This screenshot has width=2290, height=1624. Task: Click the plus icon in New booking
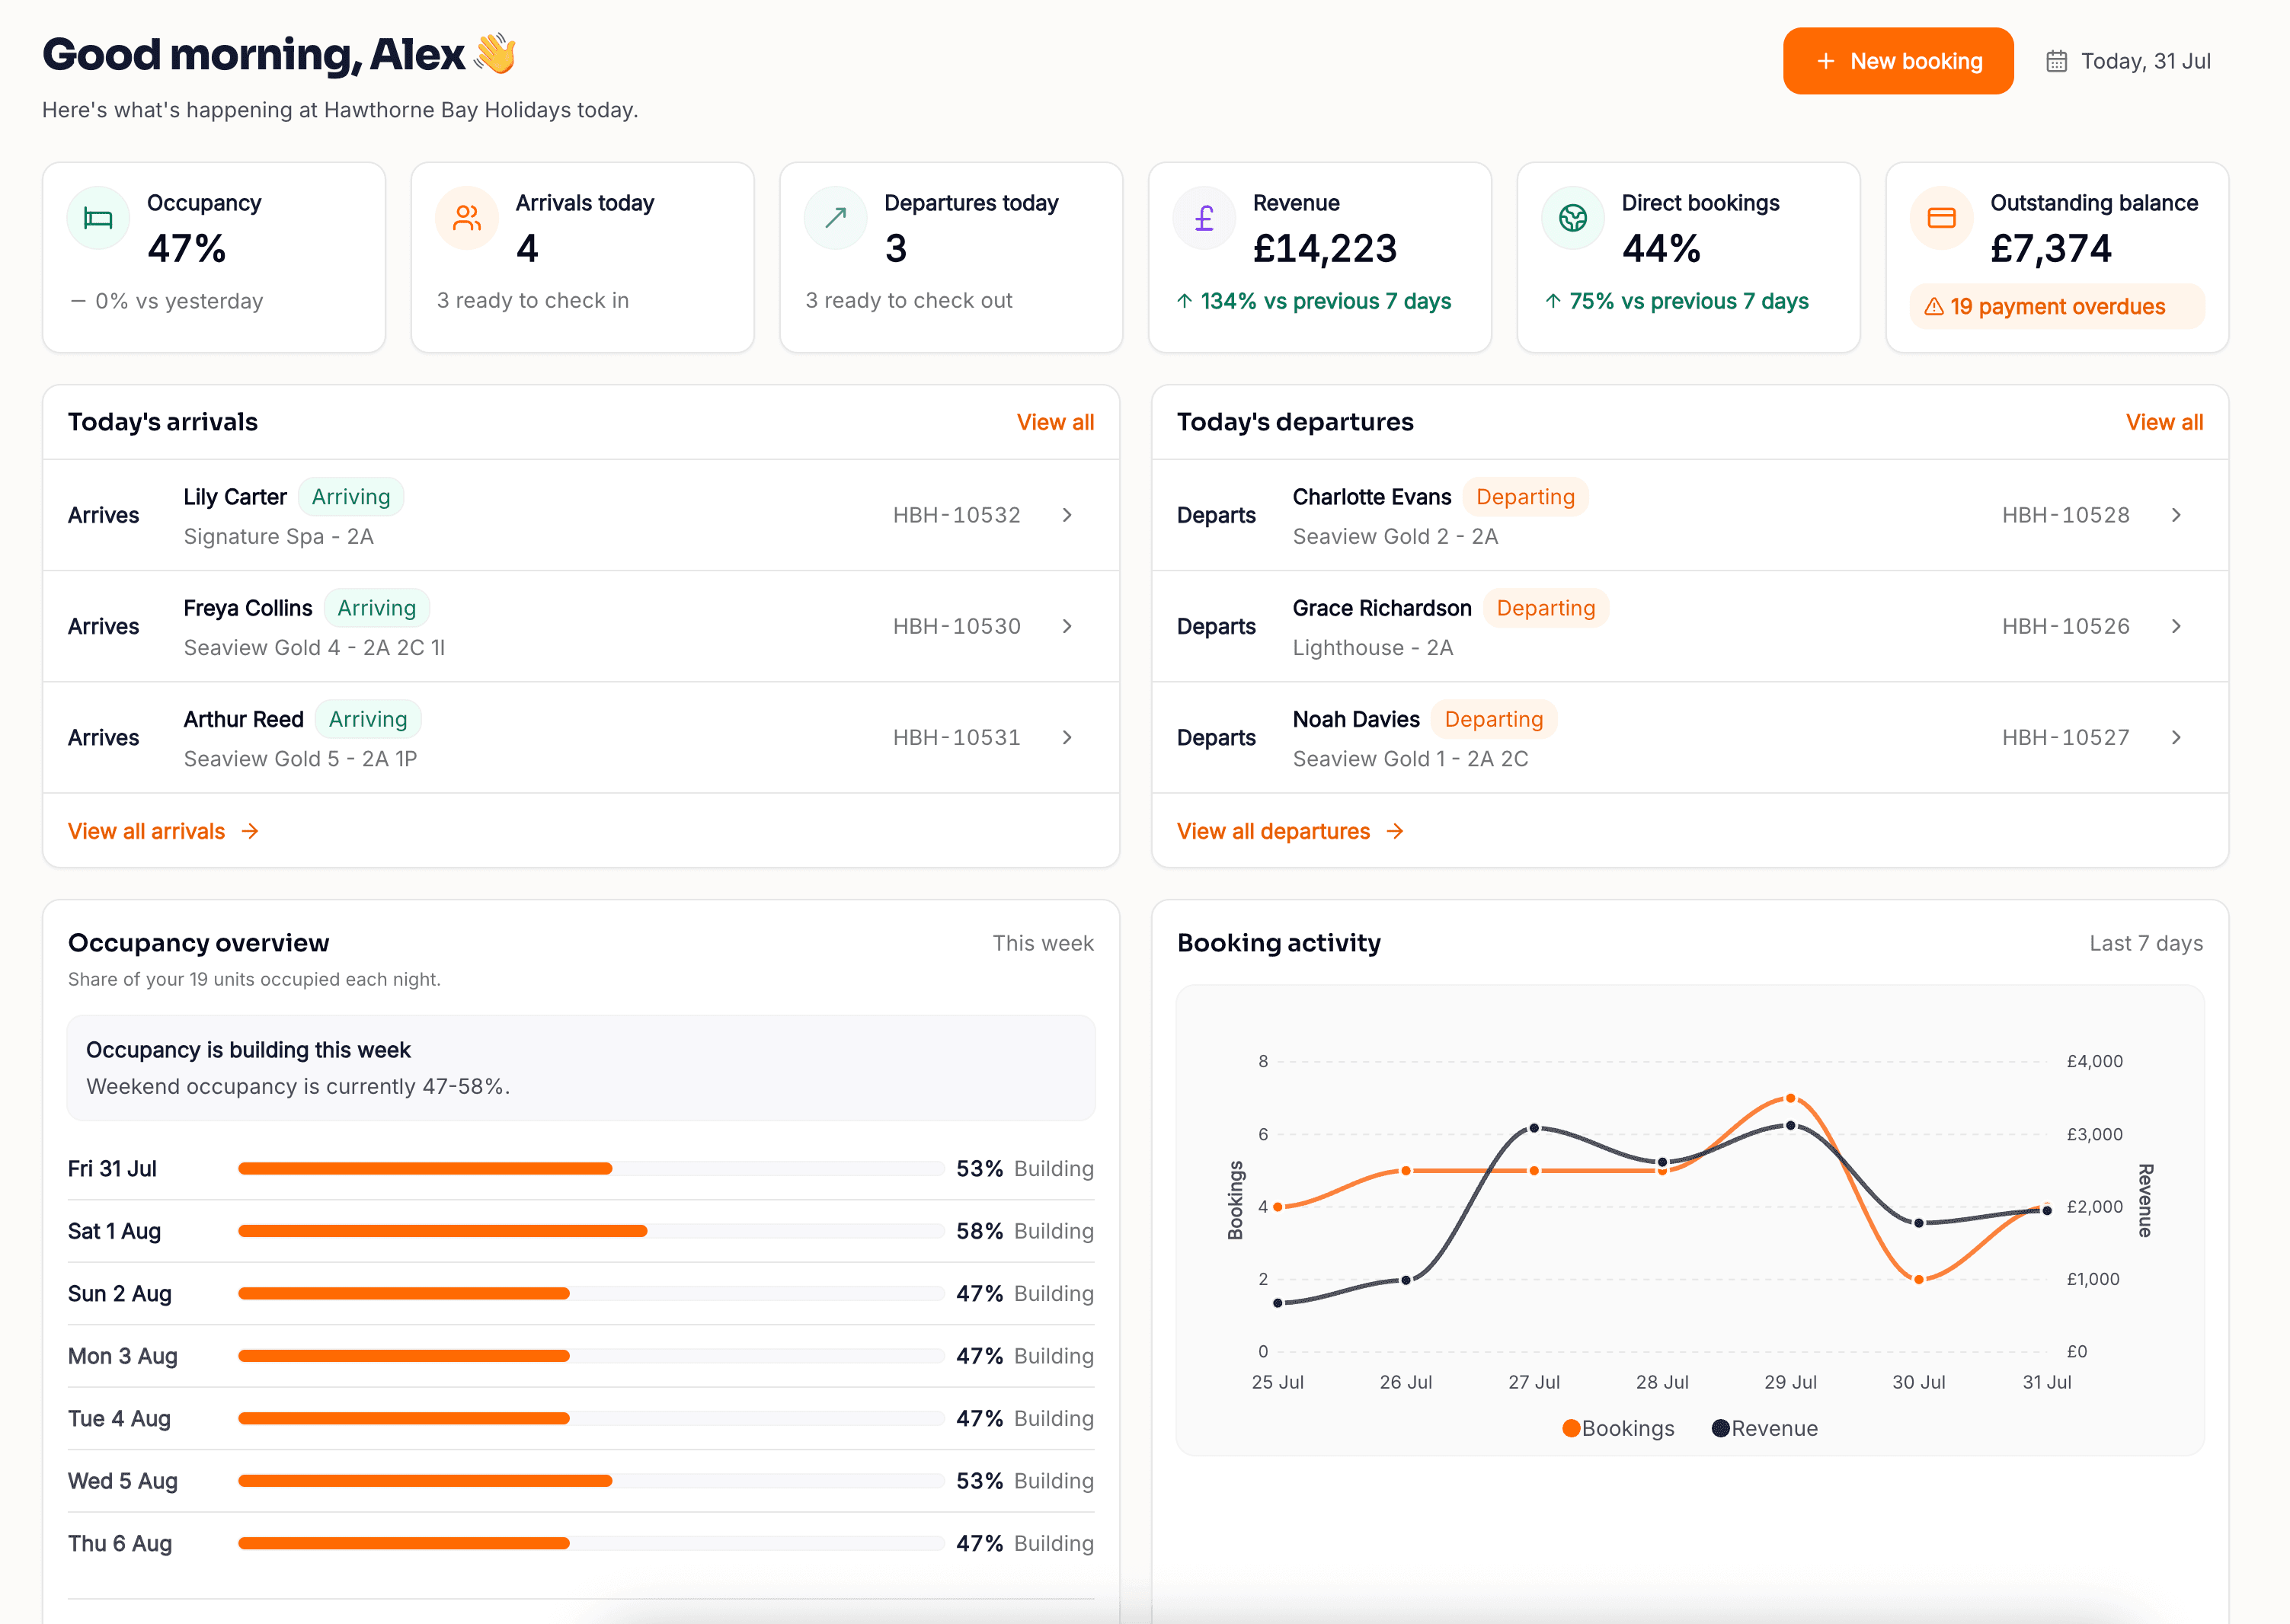[1826, 61]
